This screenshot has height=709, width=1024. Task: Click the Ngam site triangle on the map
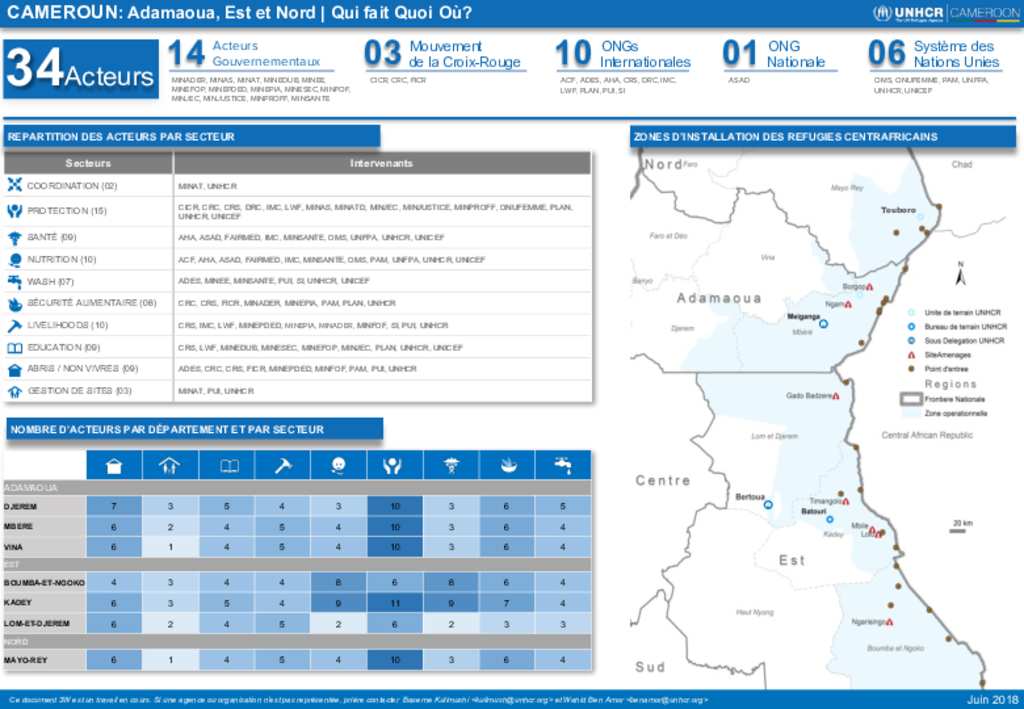[848, 304]
